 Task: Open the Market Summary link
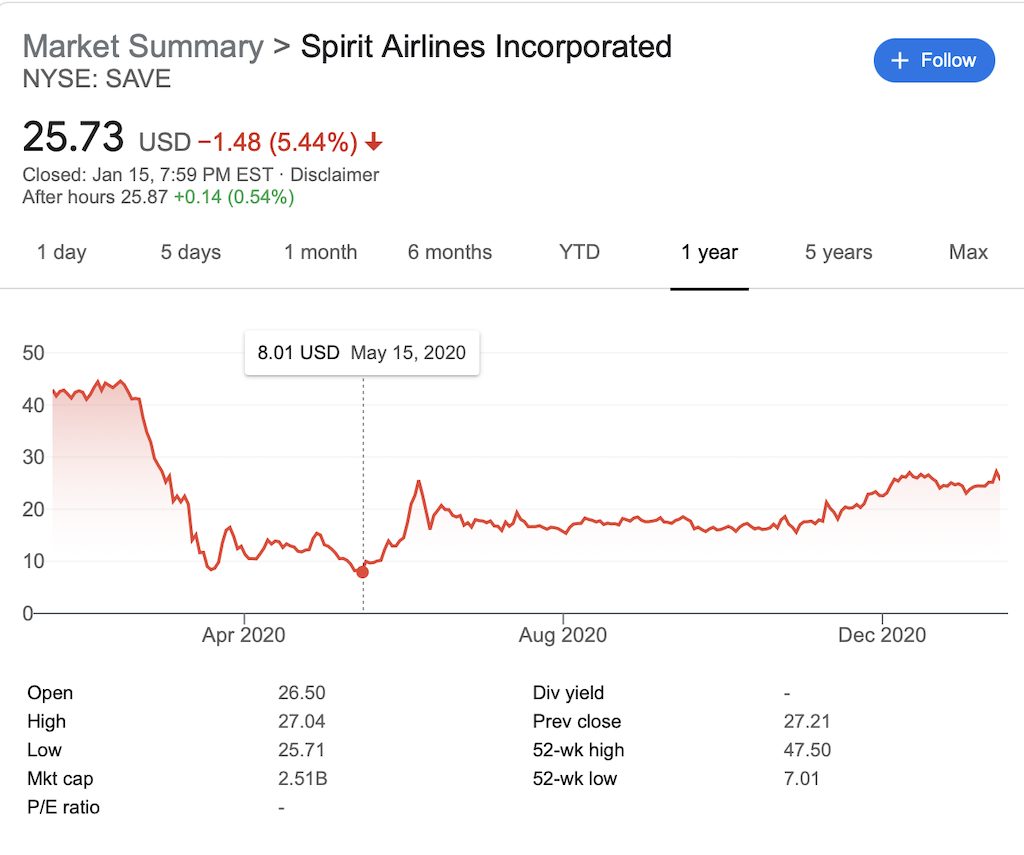point(143,46)
